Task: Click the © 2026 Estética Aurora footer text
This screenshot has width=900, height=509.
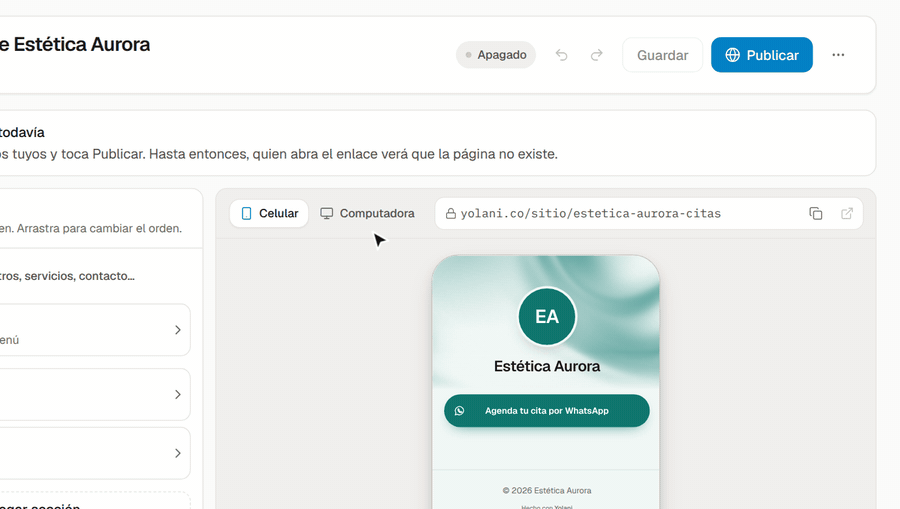Action: click(547, 491)
